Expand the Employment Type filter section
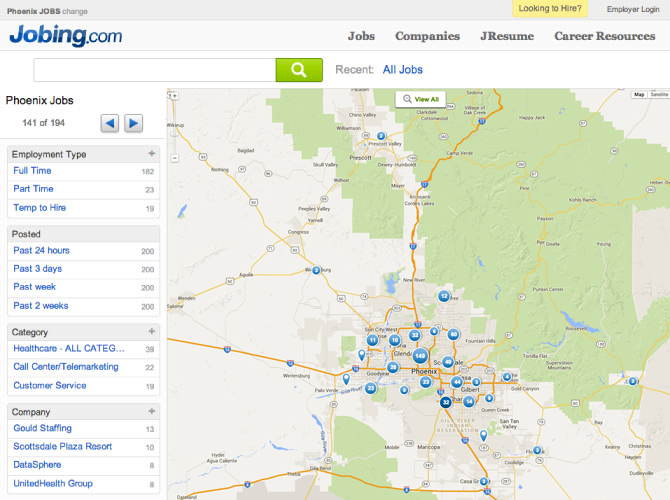The image size is (670, 500). tap(152, 153)
